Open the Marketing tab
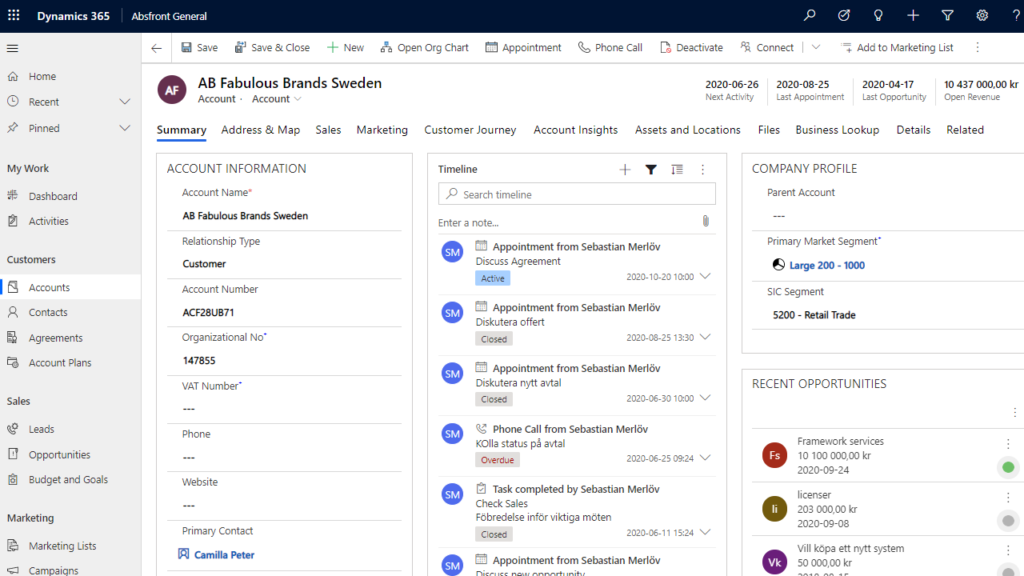 382,130
